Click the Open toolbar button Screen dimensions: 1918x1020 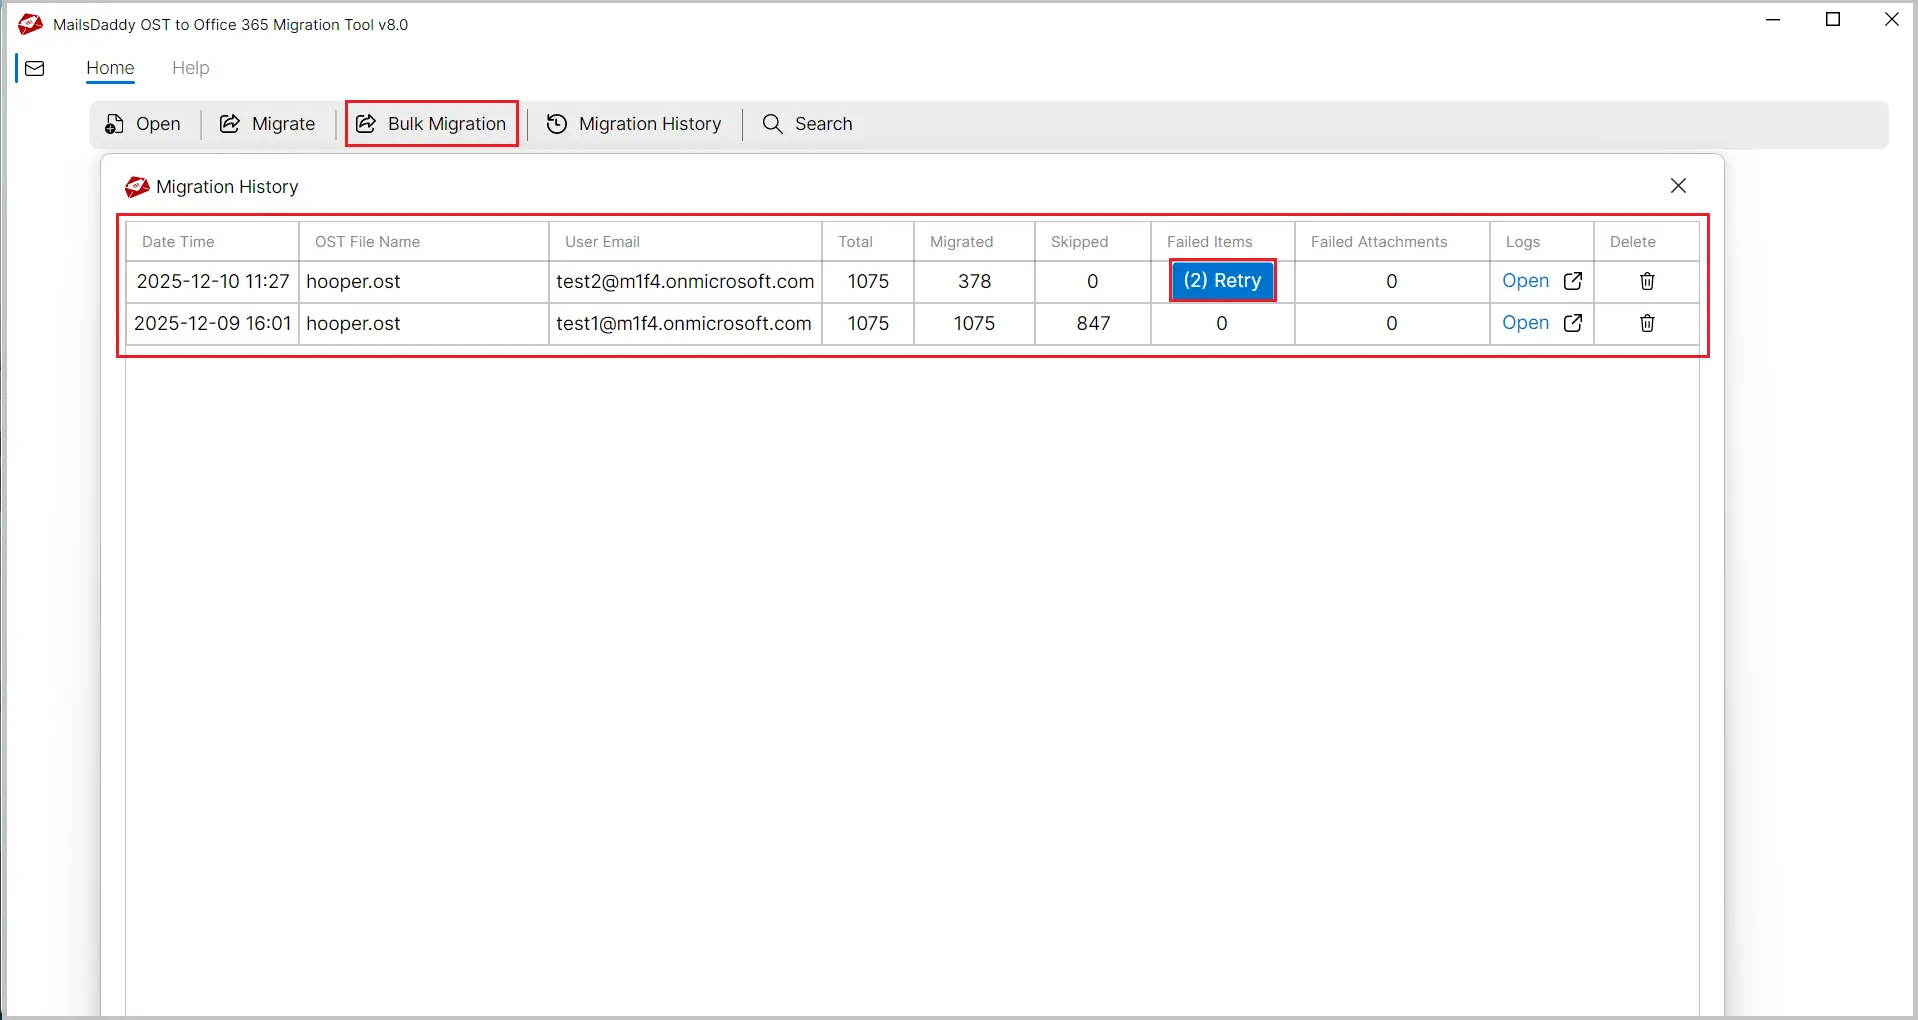coord(143,124)
